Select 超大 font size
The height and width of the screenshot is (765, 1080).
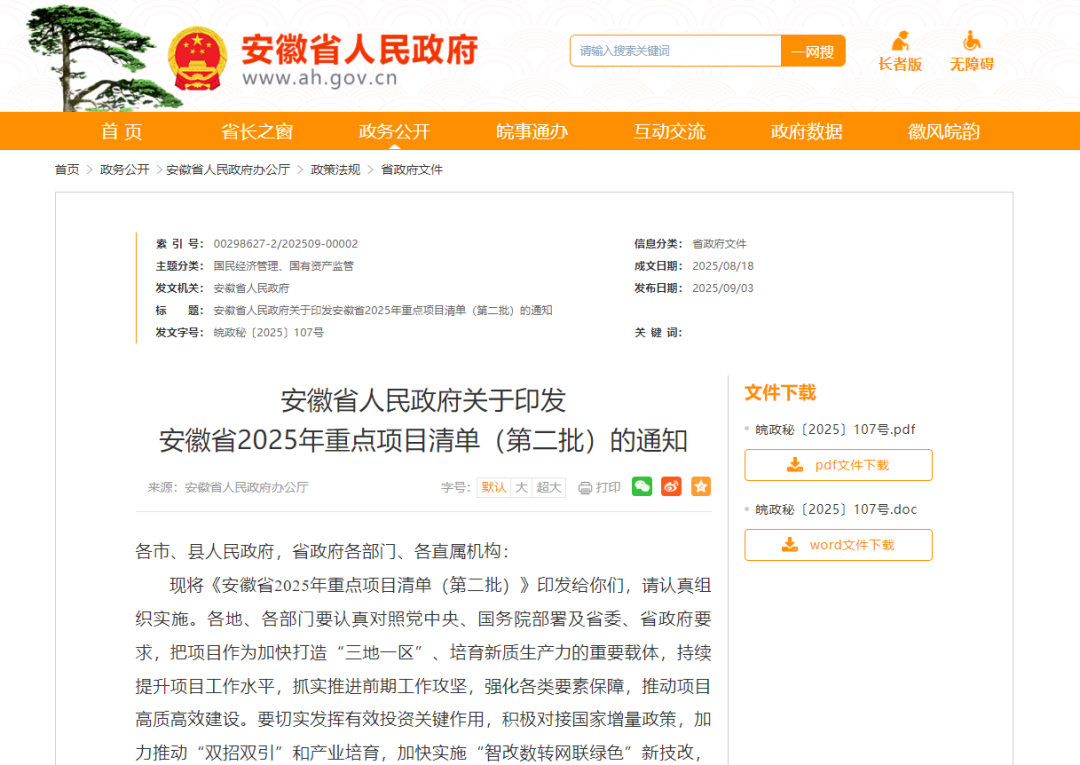pos(549,488)
